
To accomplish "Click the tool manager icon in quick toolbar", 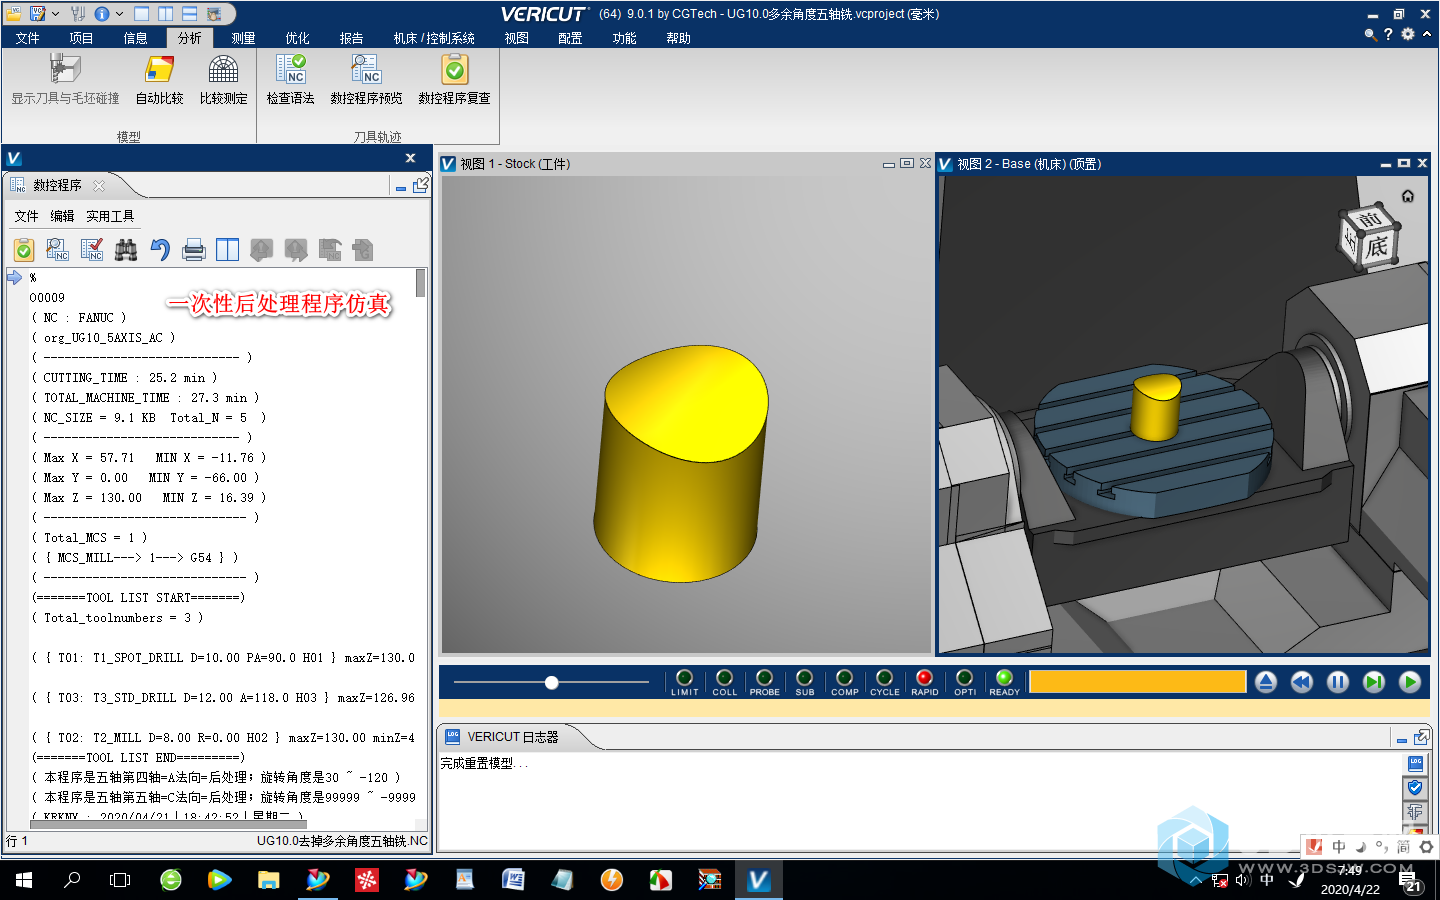I will (80, 14).
